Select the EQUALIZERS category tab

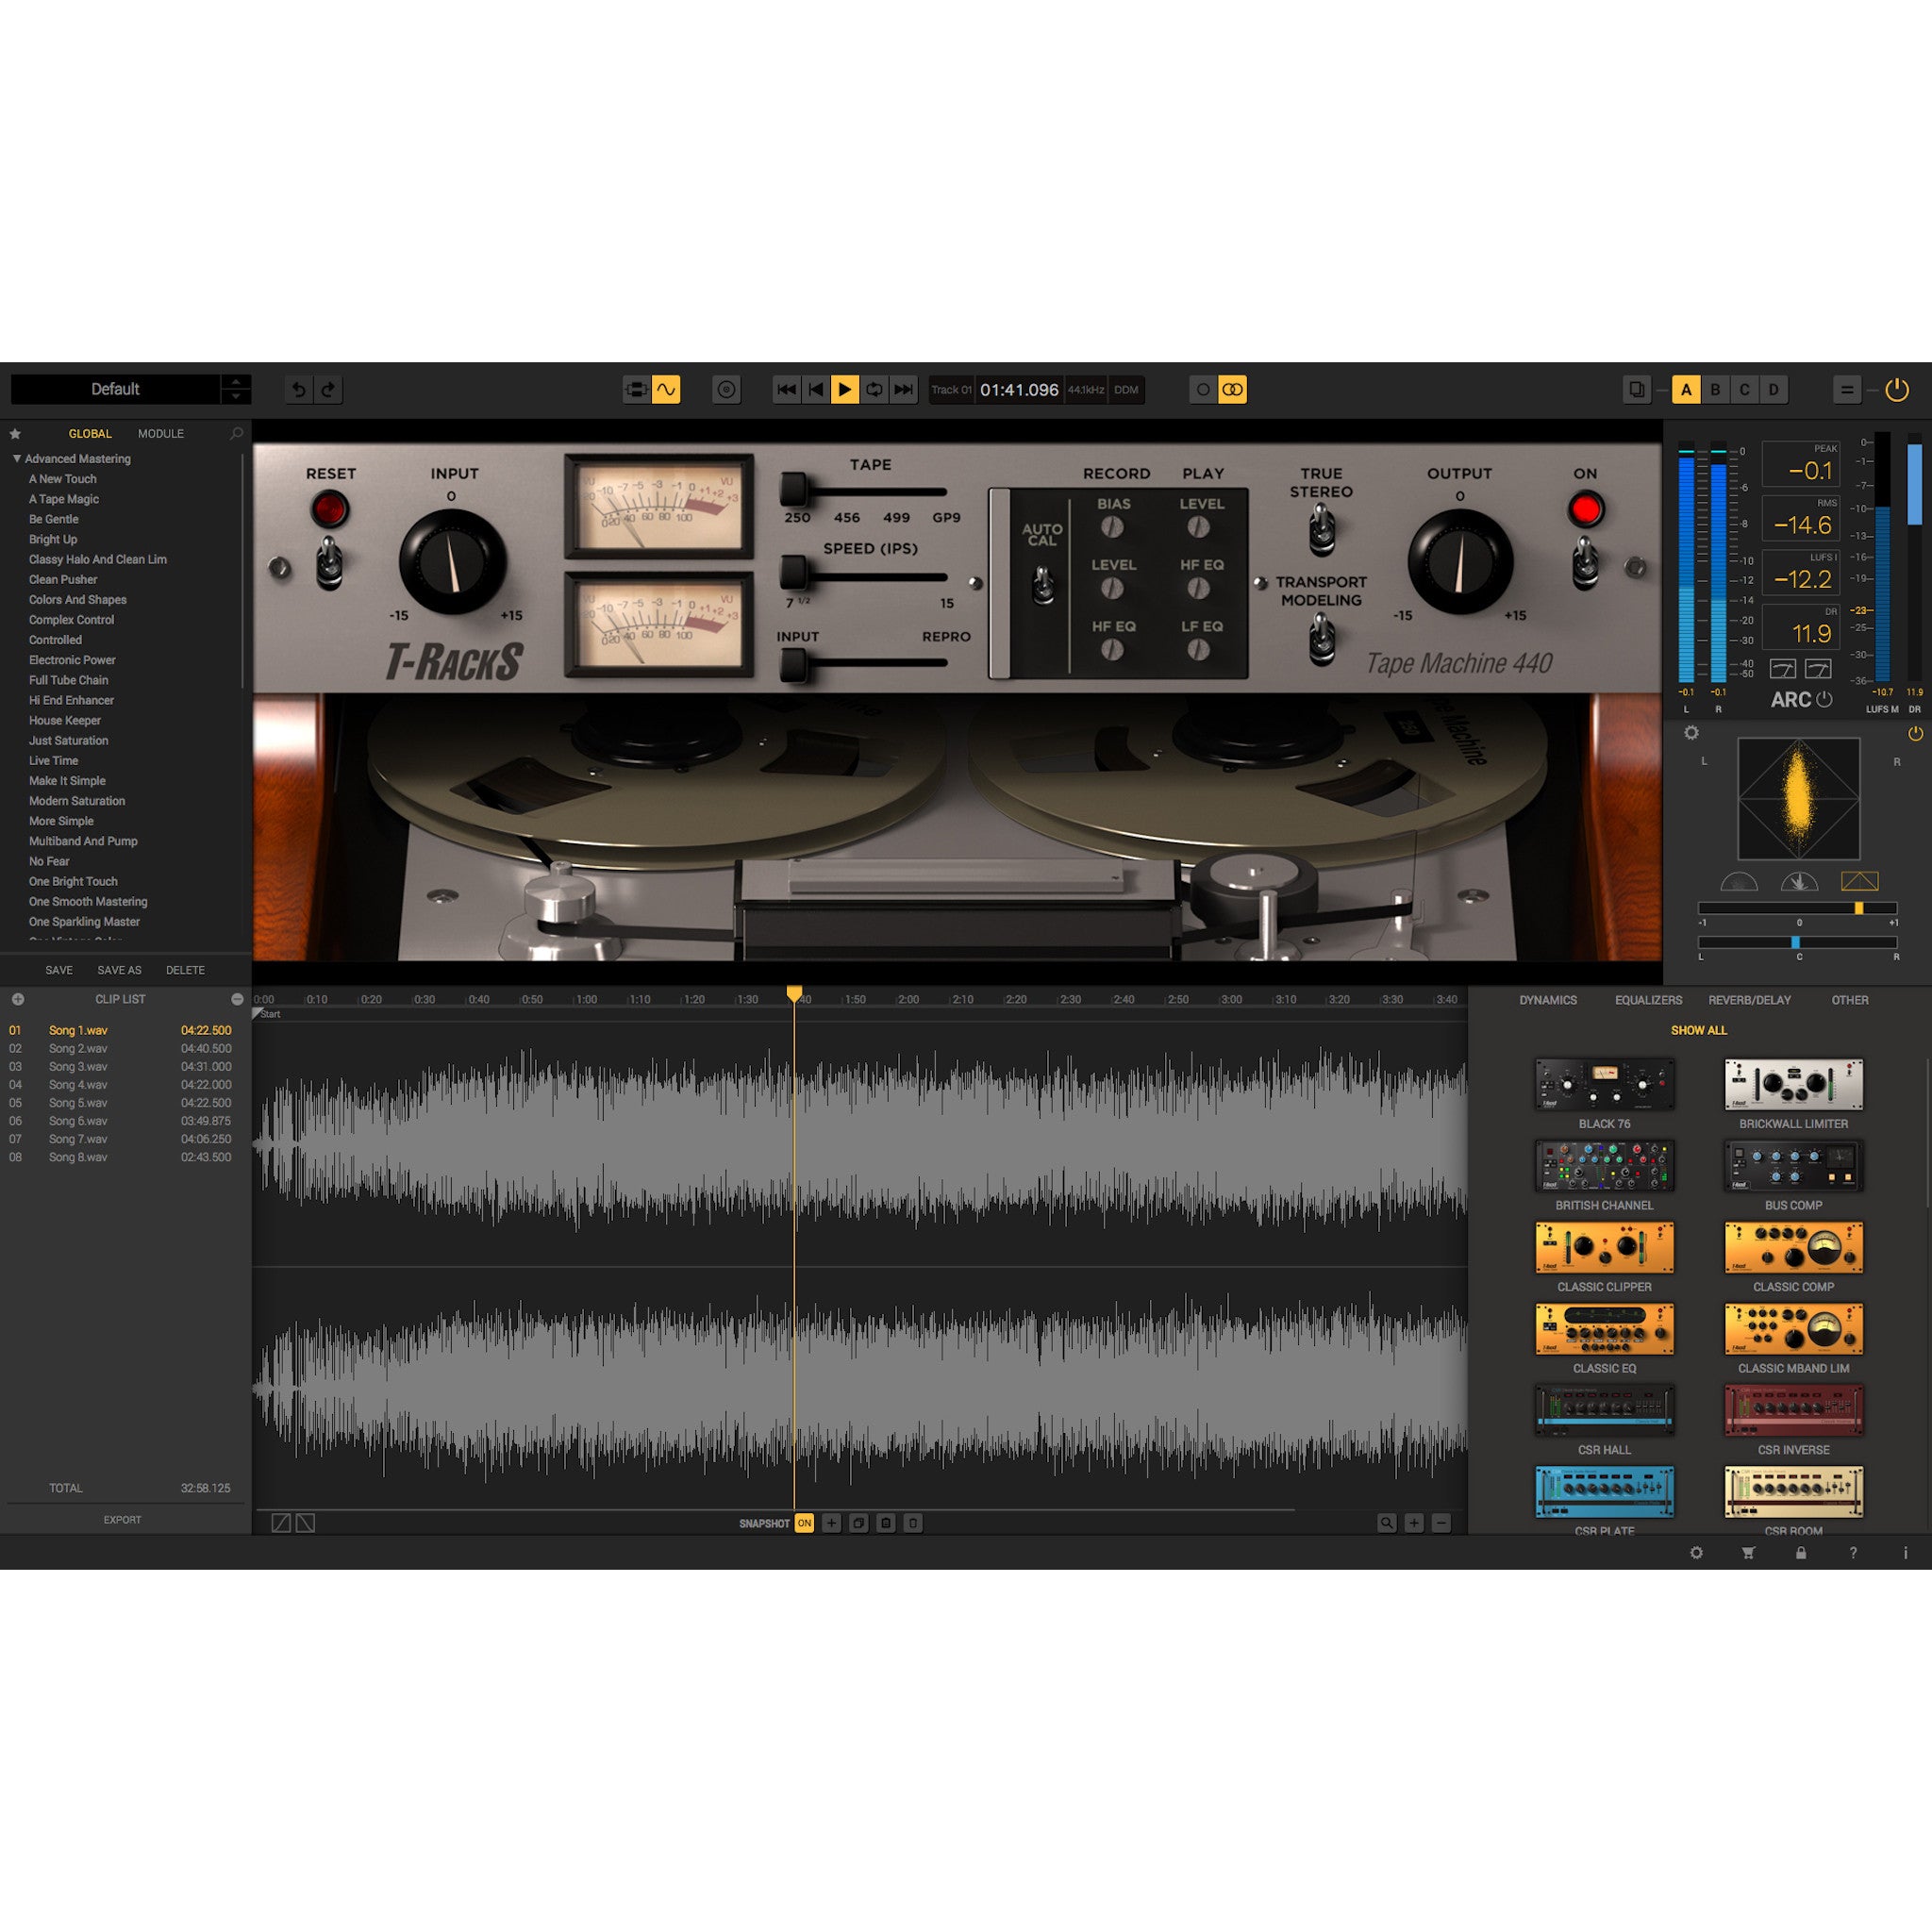[1648, 1000]
